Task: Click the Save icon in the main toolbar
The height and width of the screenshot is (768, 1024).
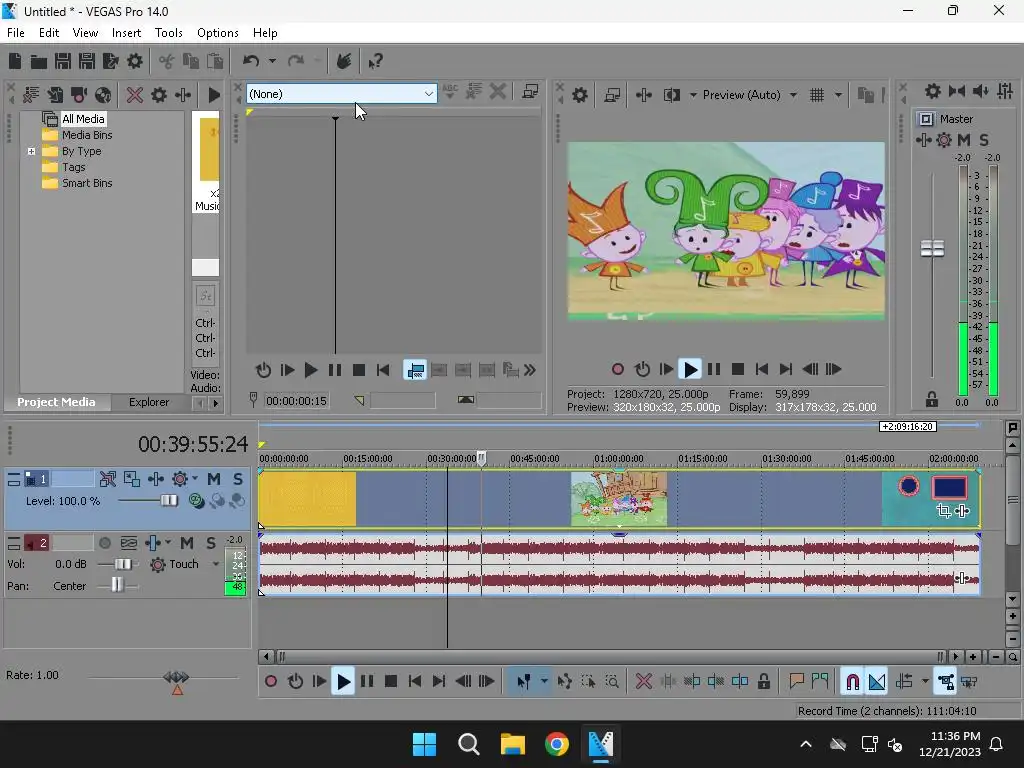Action: tap(63, 61)
